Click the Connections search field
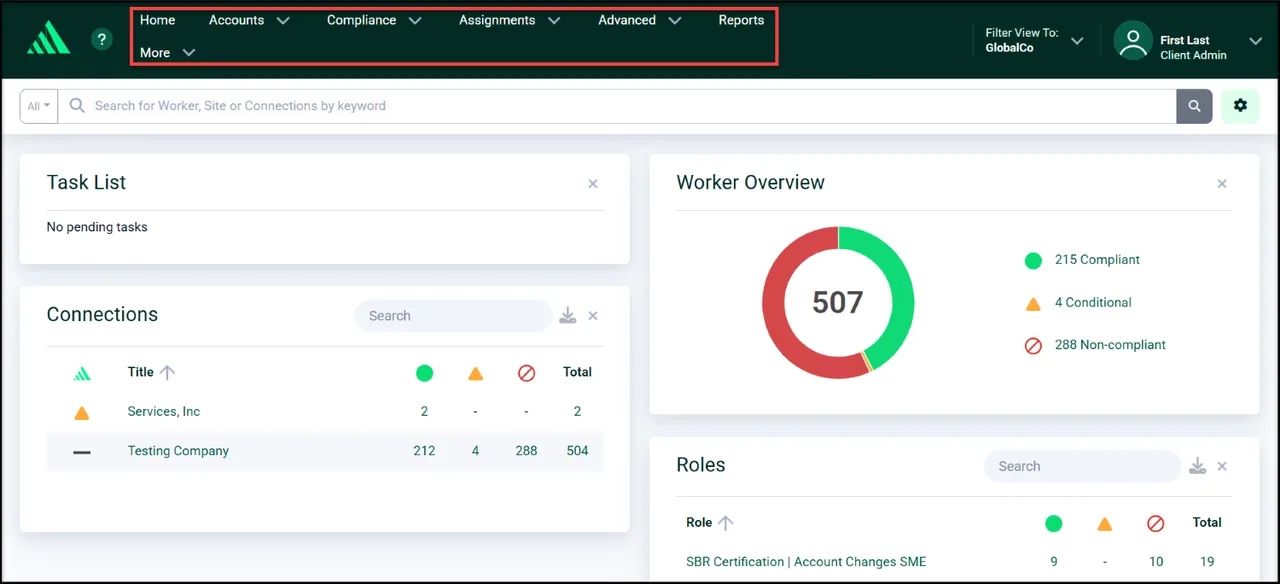 [453, 316]
